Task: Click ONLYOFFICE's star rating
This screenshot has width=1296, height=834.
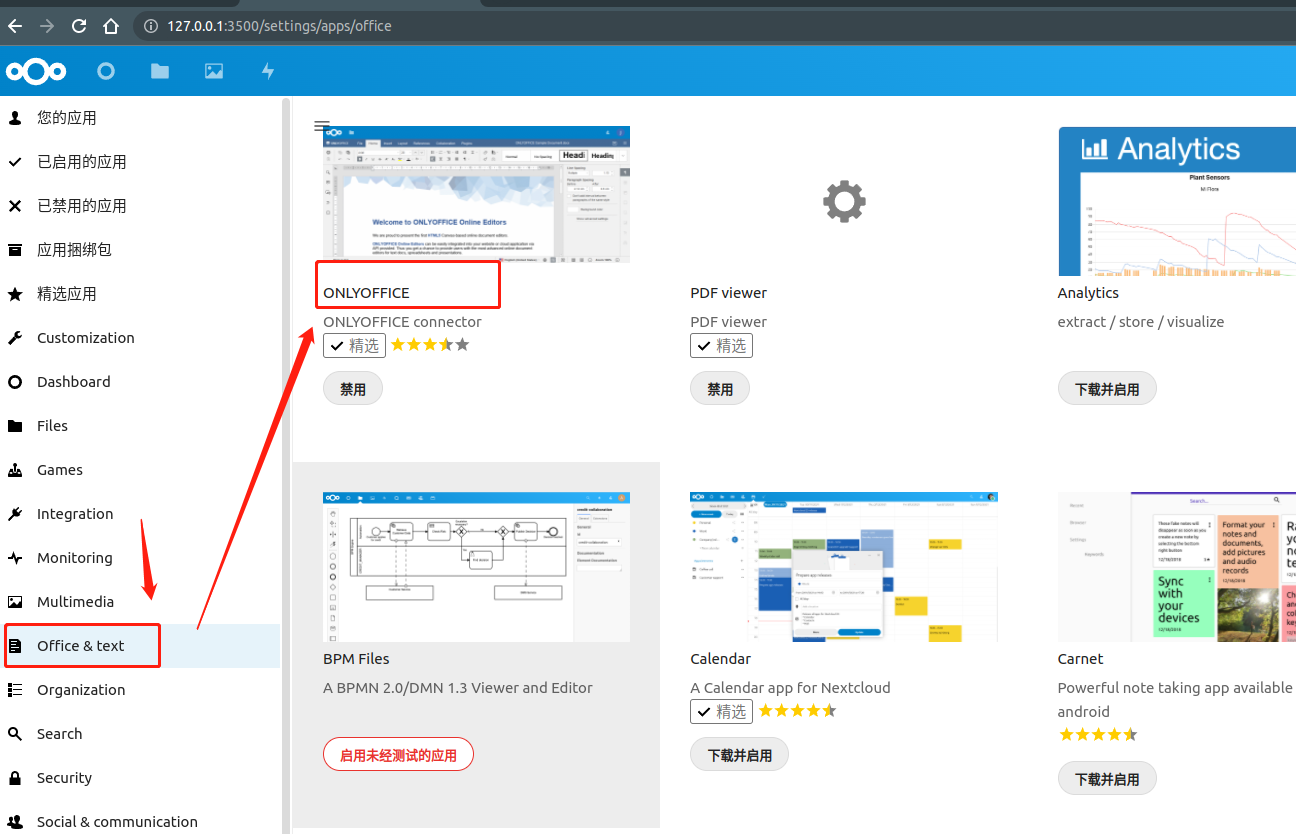Action: pyautogui.click(x=430, y=345)
